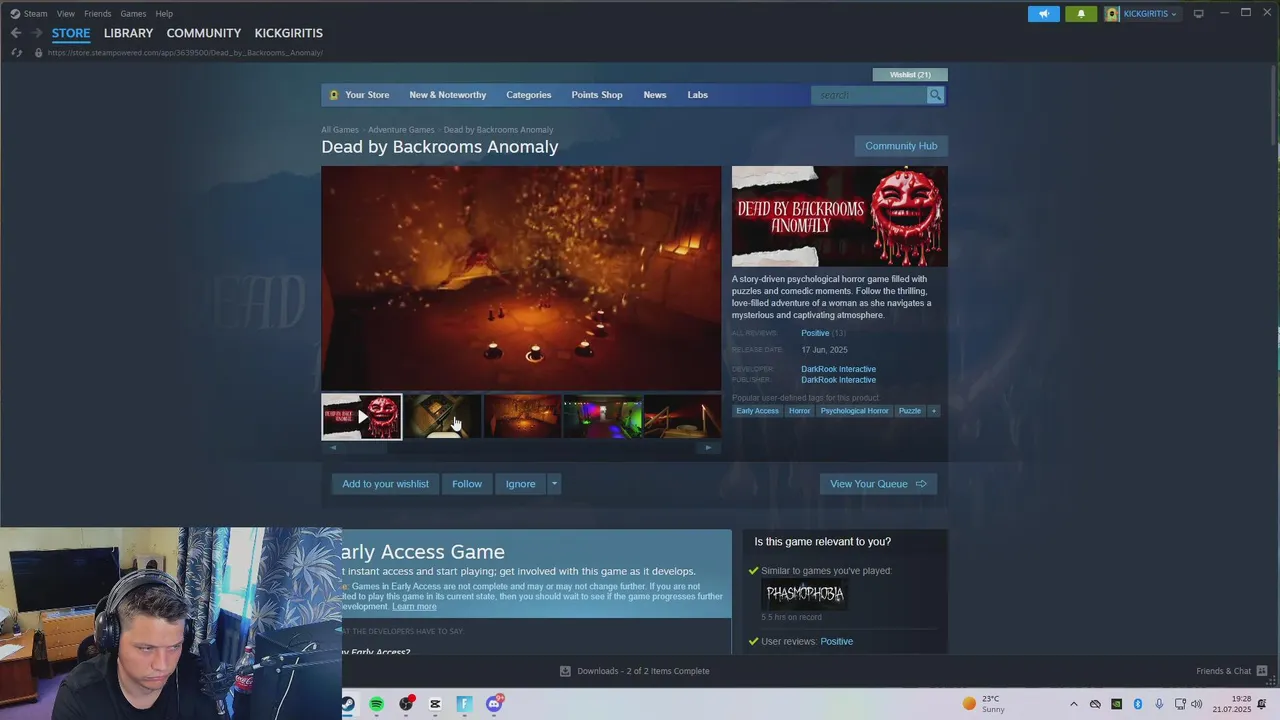Switch to the LIBRARY tab
Viewport: 1280px width, 720px height.
[x=128, y=33]
